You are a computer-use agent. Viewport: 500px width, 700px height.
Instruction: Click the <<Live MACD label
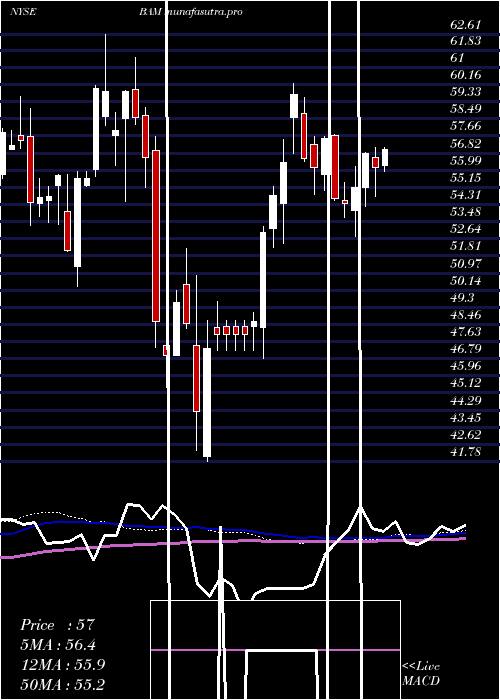(421, 674)
